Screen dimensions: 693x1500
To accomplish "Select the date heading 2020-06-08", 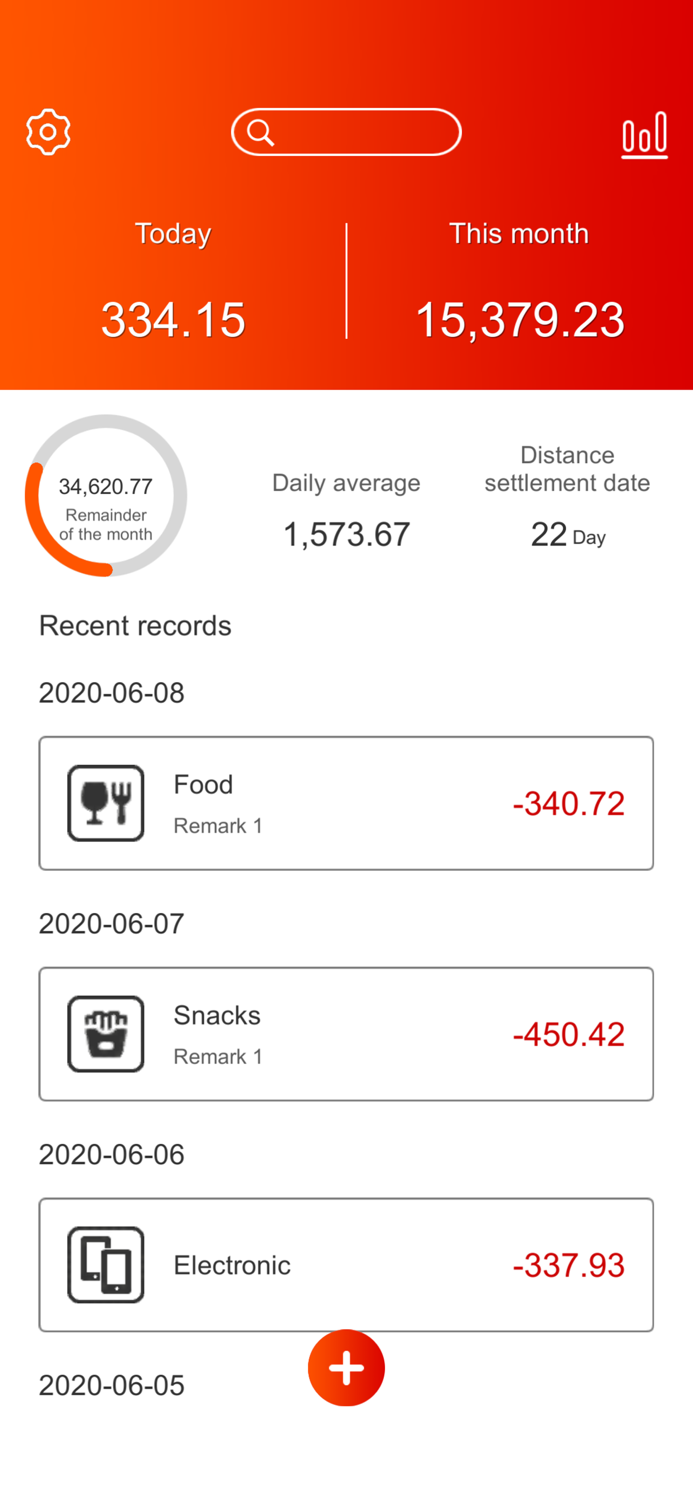I will coord(111,693).
